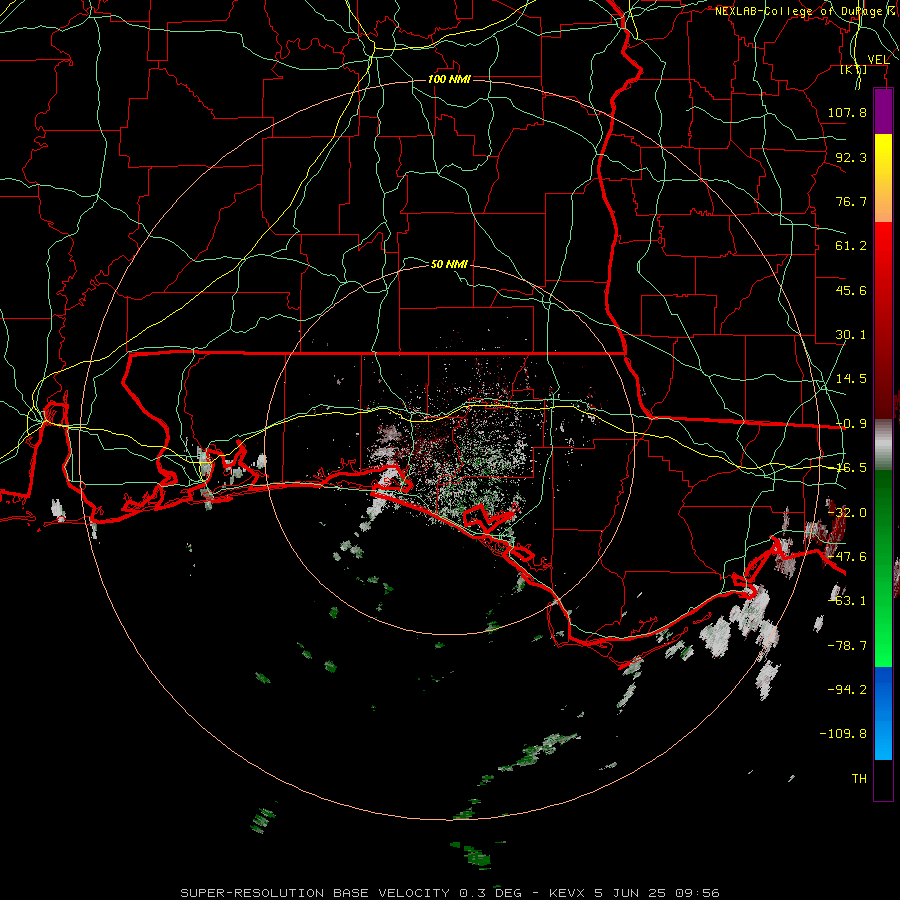Click the TH legend label
The height and width of the screenshot is (900, 900).
coord(859,779)
